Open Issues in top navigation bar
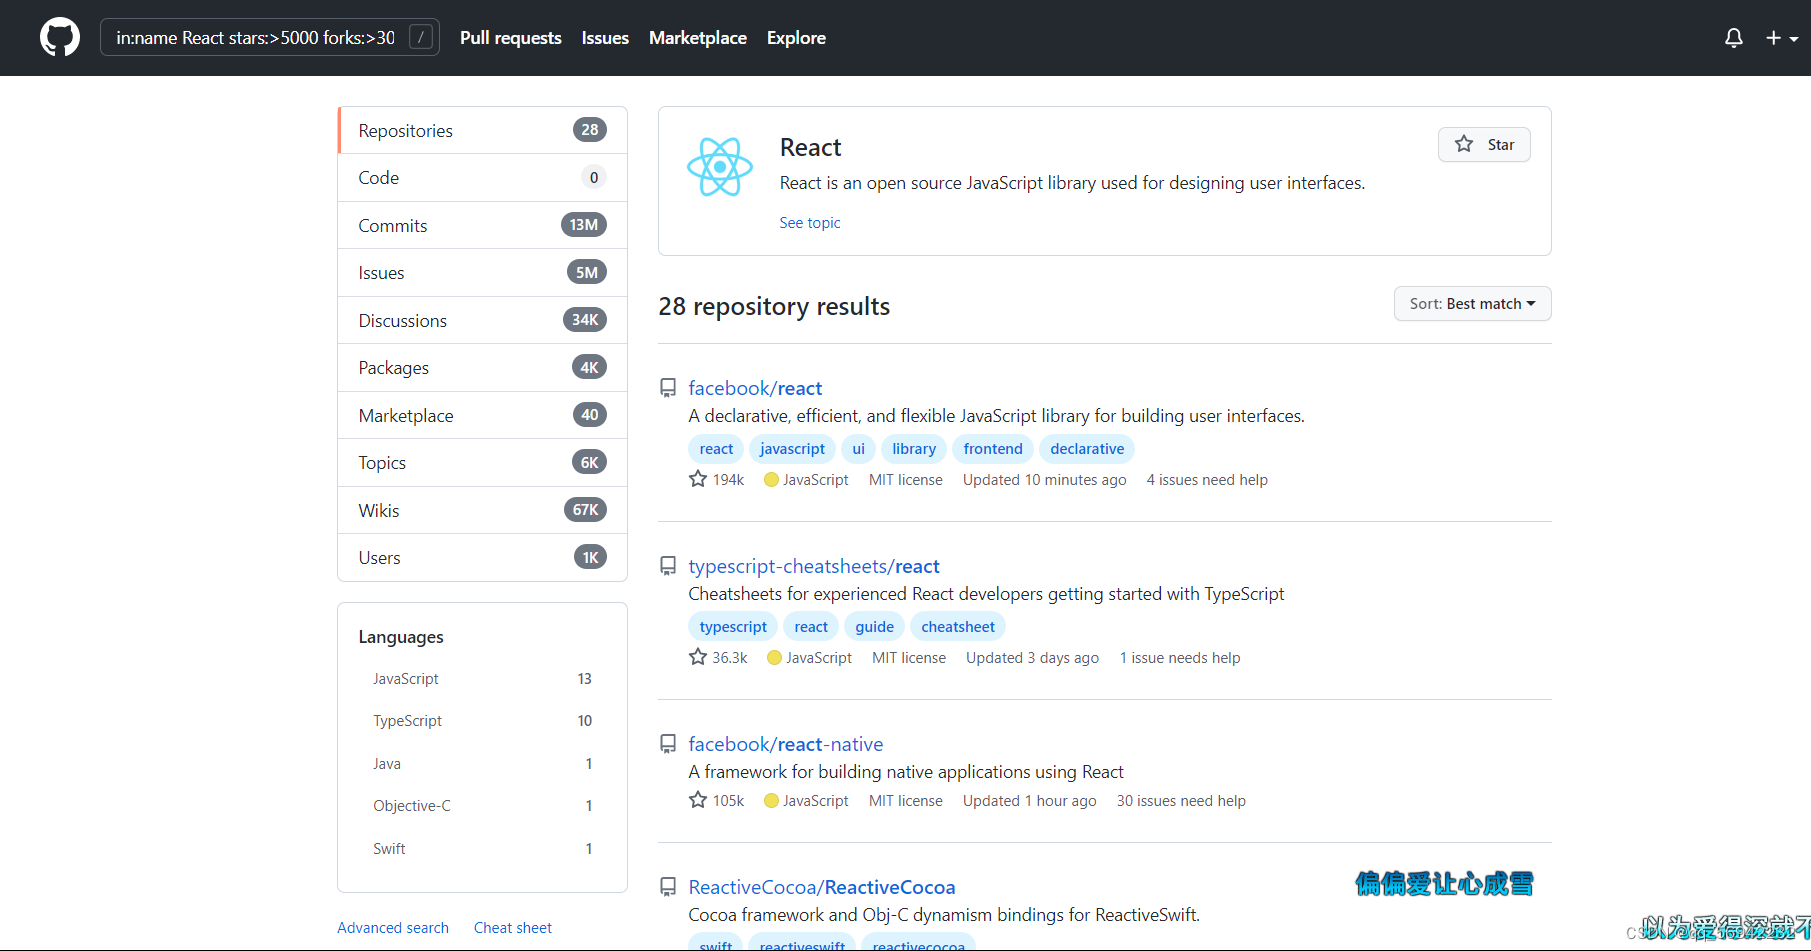The height and width of the screenshot is (951, 1811). click(605, 38)
